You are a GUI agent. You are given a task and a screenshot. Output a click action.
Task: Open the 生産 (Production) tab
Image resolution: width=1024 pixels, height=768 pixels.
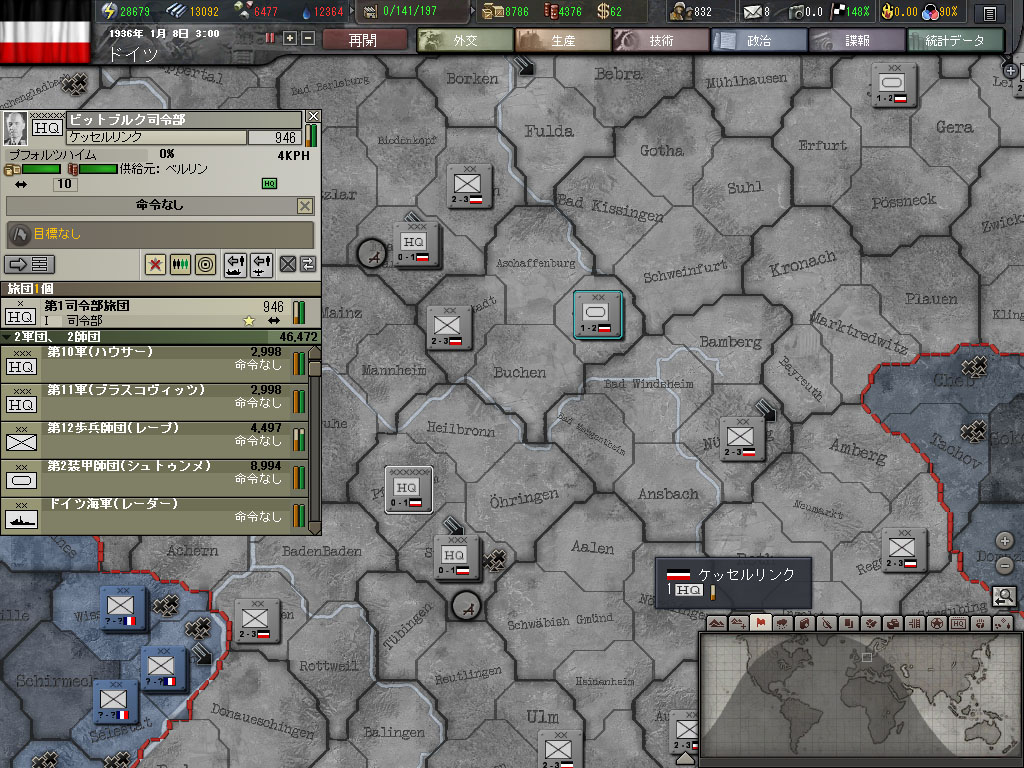pos(563,40)
